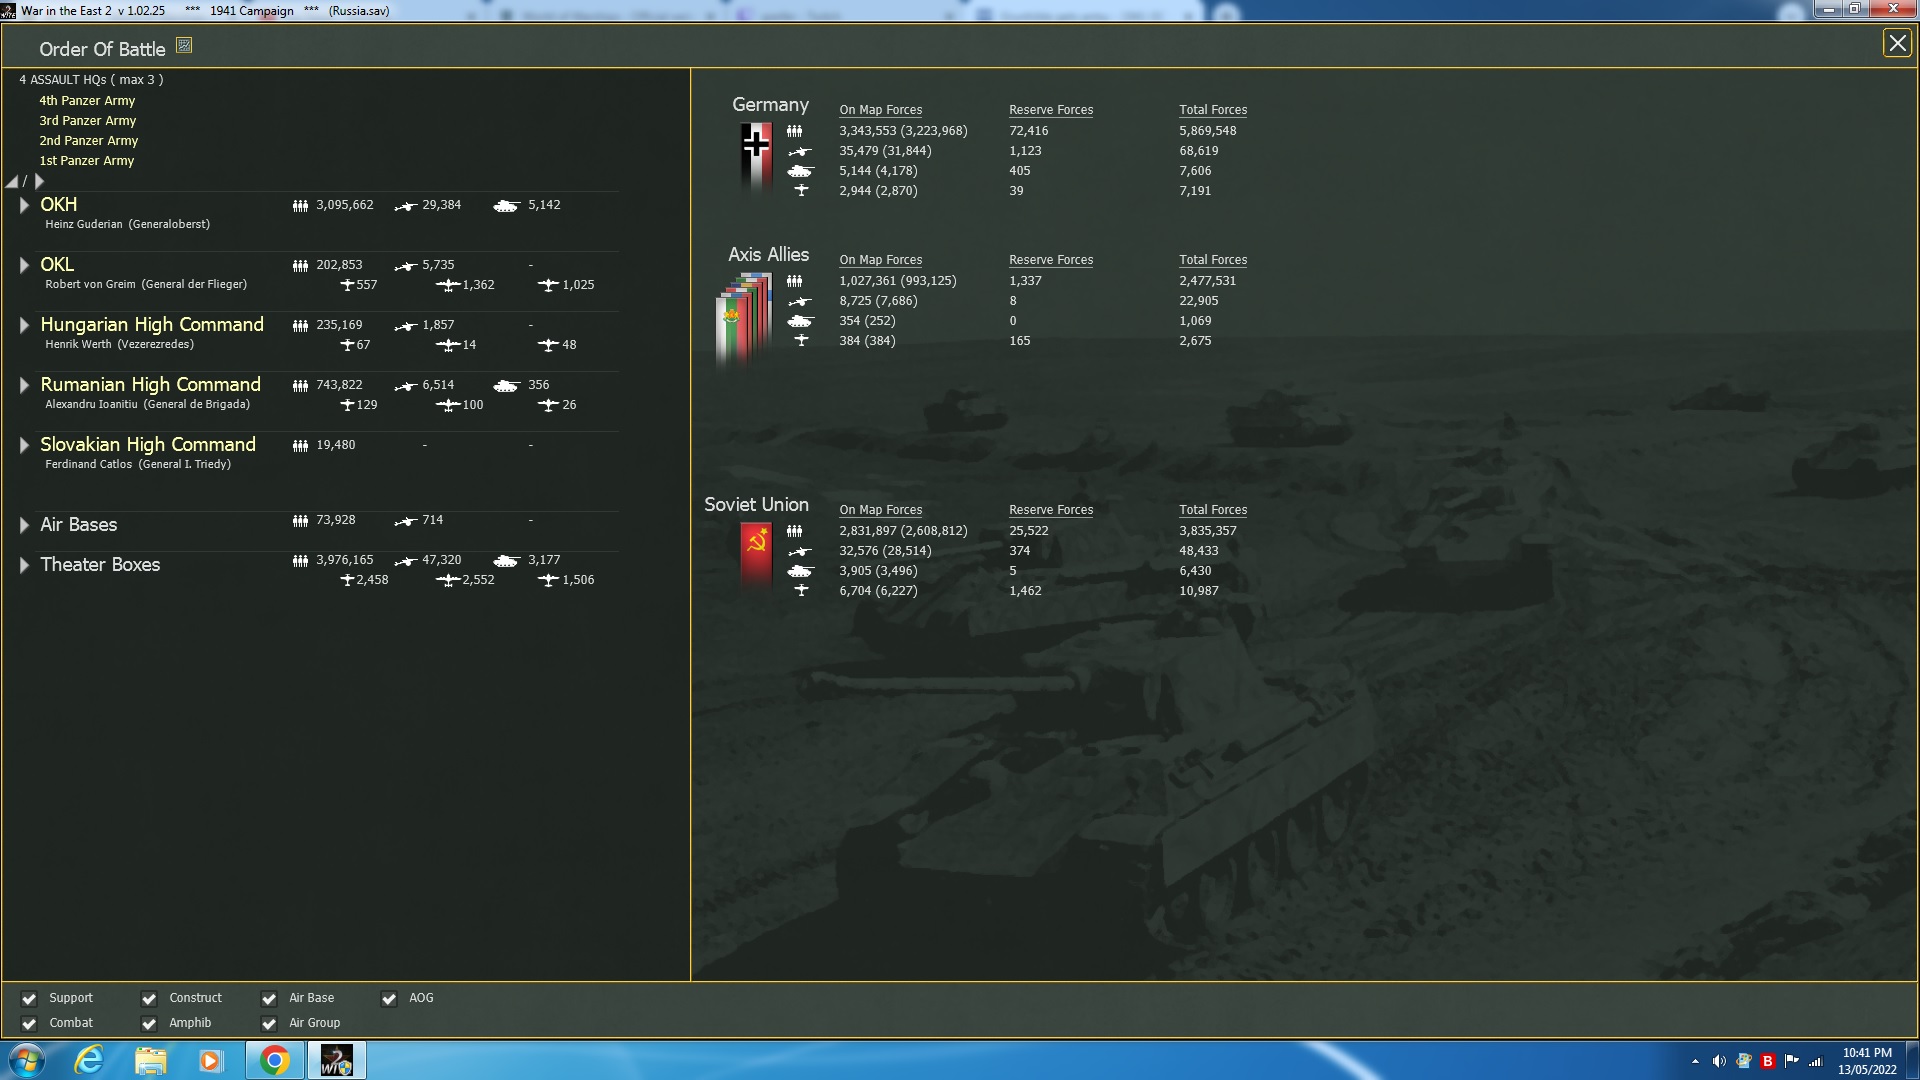
Task: Expand Rumanian High Command entry
Action: pyautogui.click(x=24, y=385)
